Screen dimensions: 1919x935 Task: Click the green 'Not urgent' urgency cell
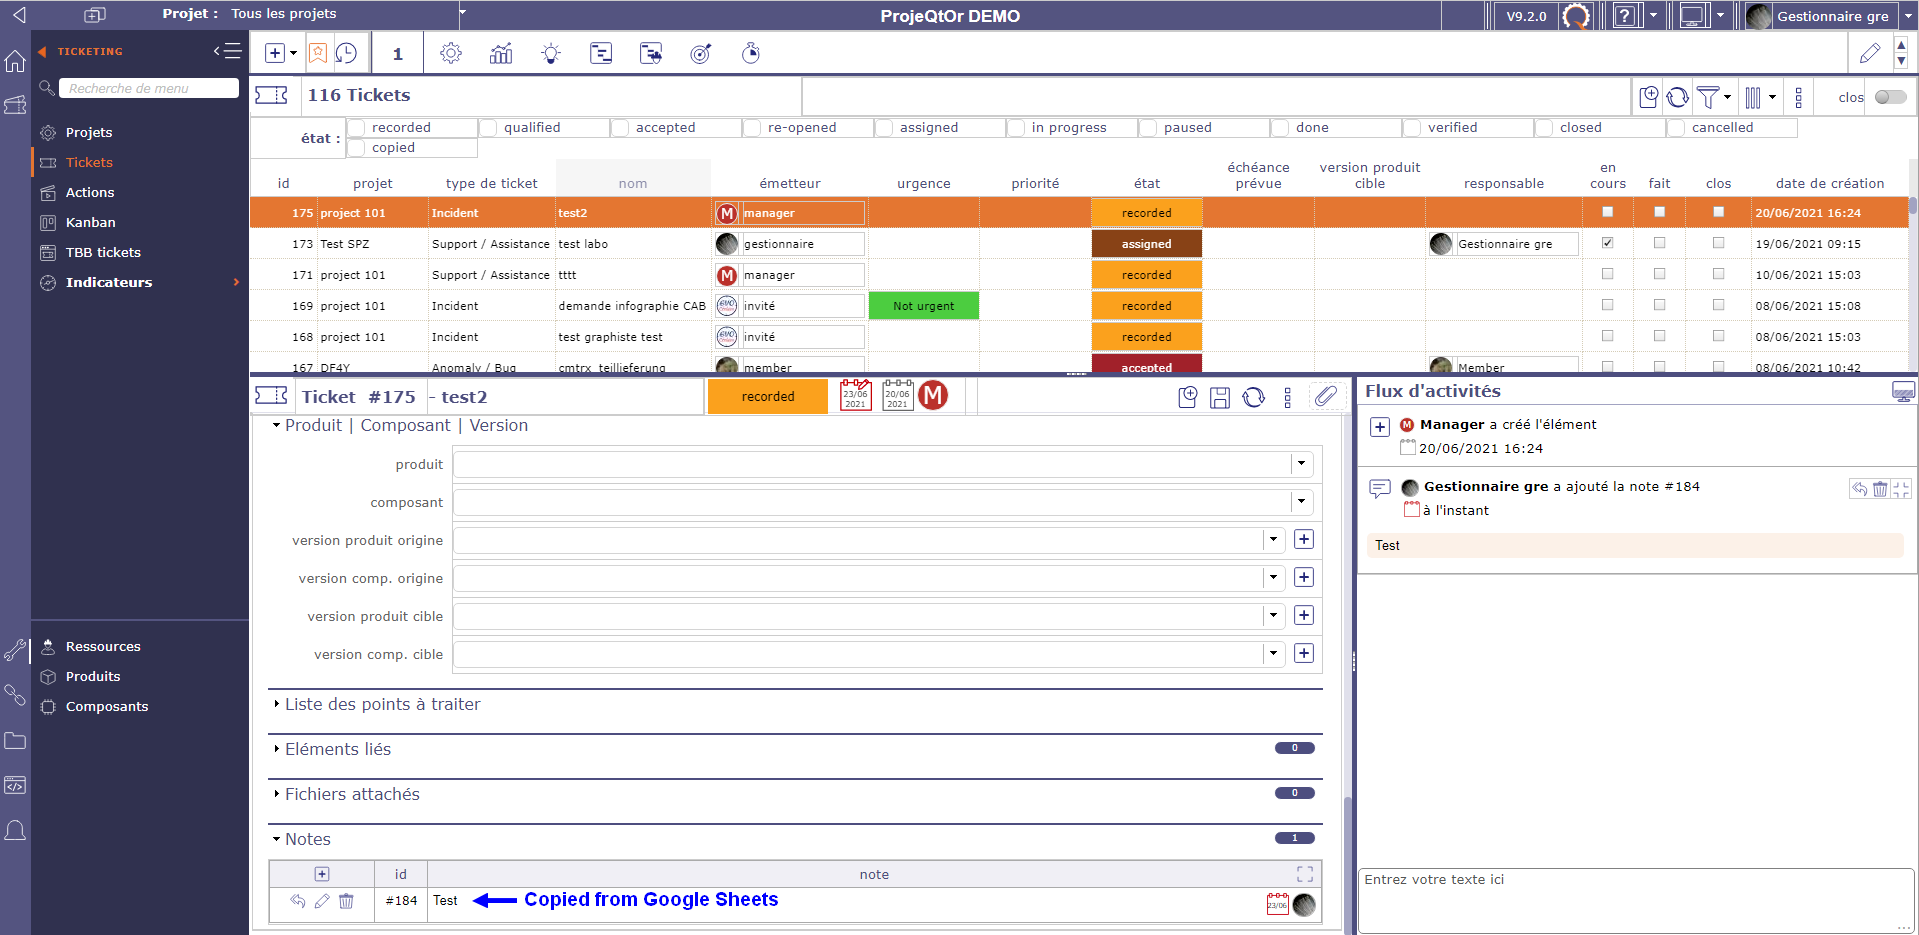tap(923, 306)
